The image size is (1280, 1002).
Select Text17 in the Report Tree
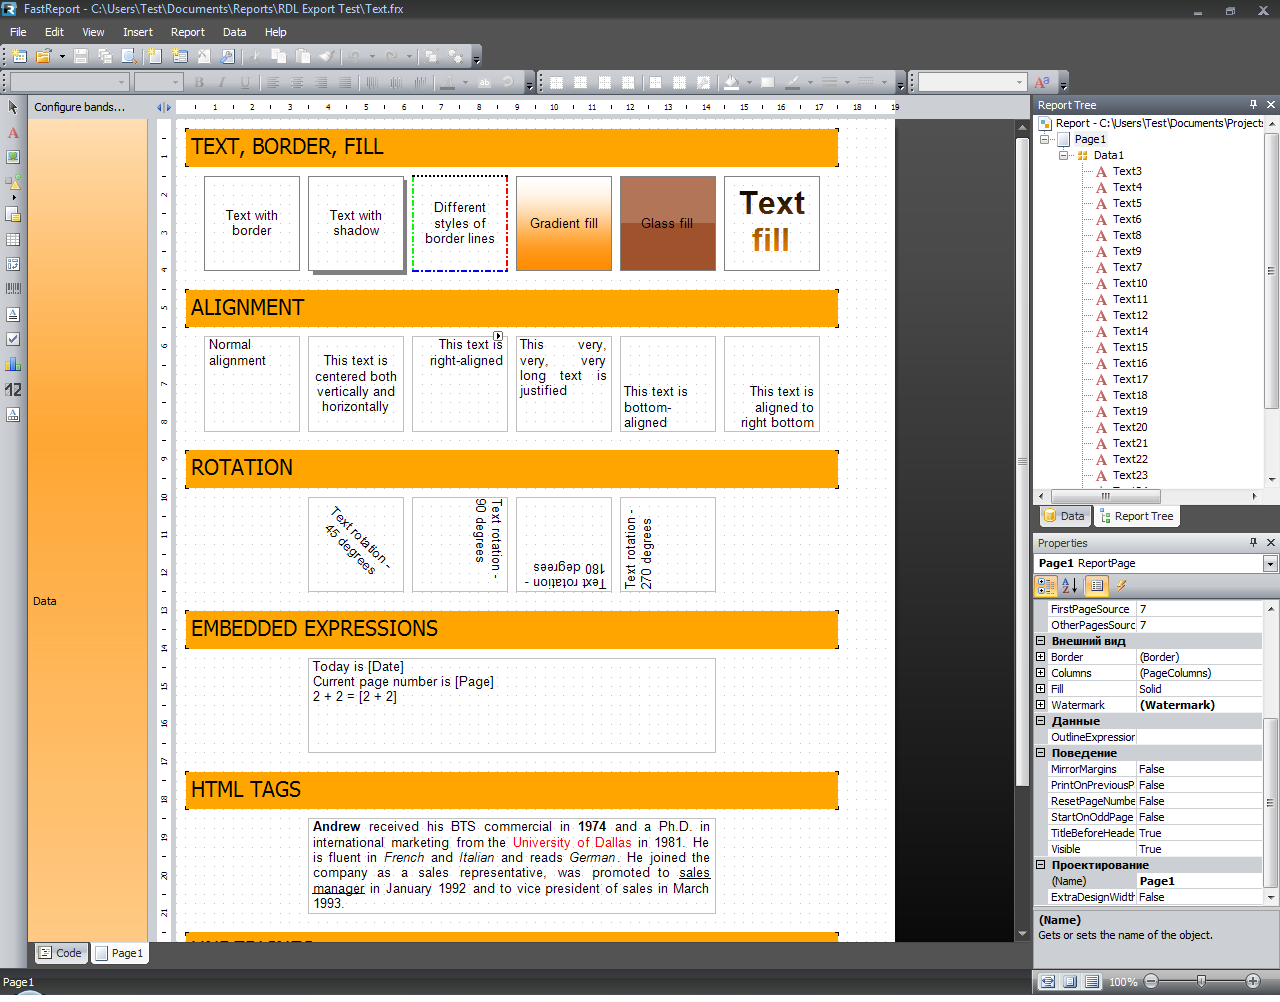pos(1130,379)
